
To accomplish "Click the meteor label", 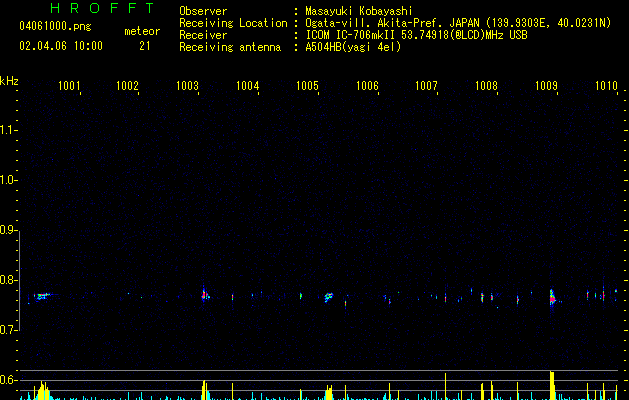I will coord(142,31).
